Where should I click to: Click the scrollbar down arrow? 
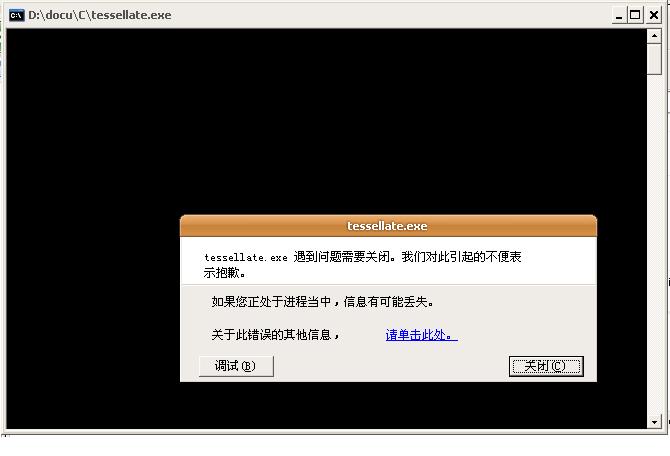[654, 422]
